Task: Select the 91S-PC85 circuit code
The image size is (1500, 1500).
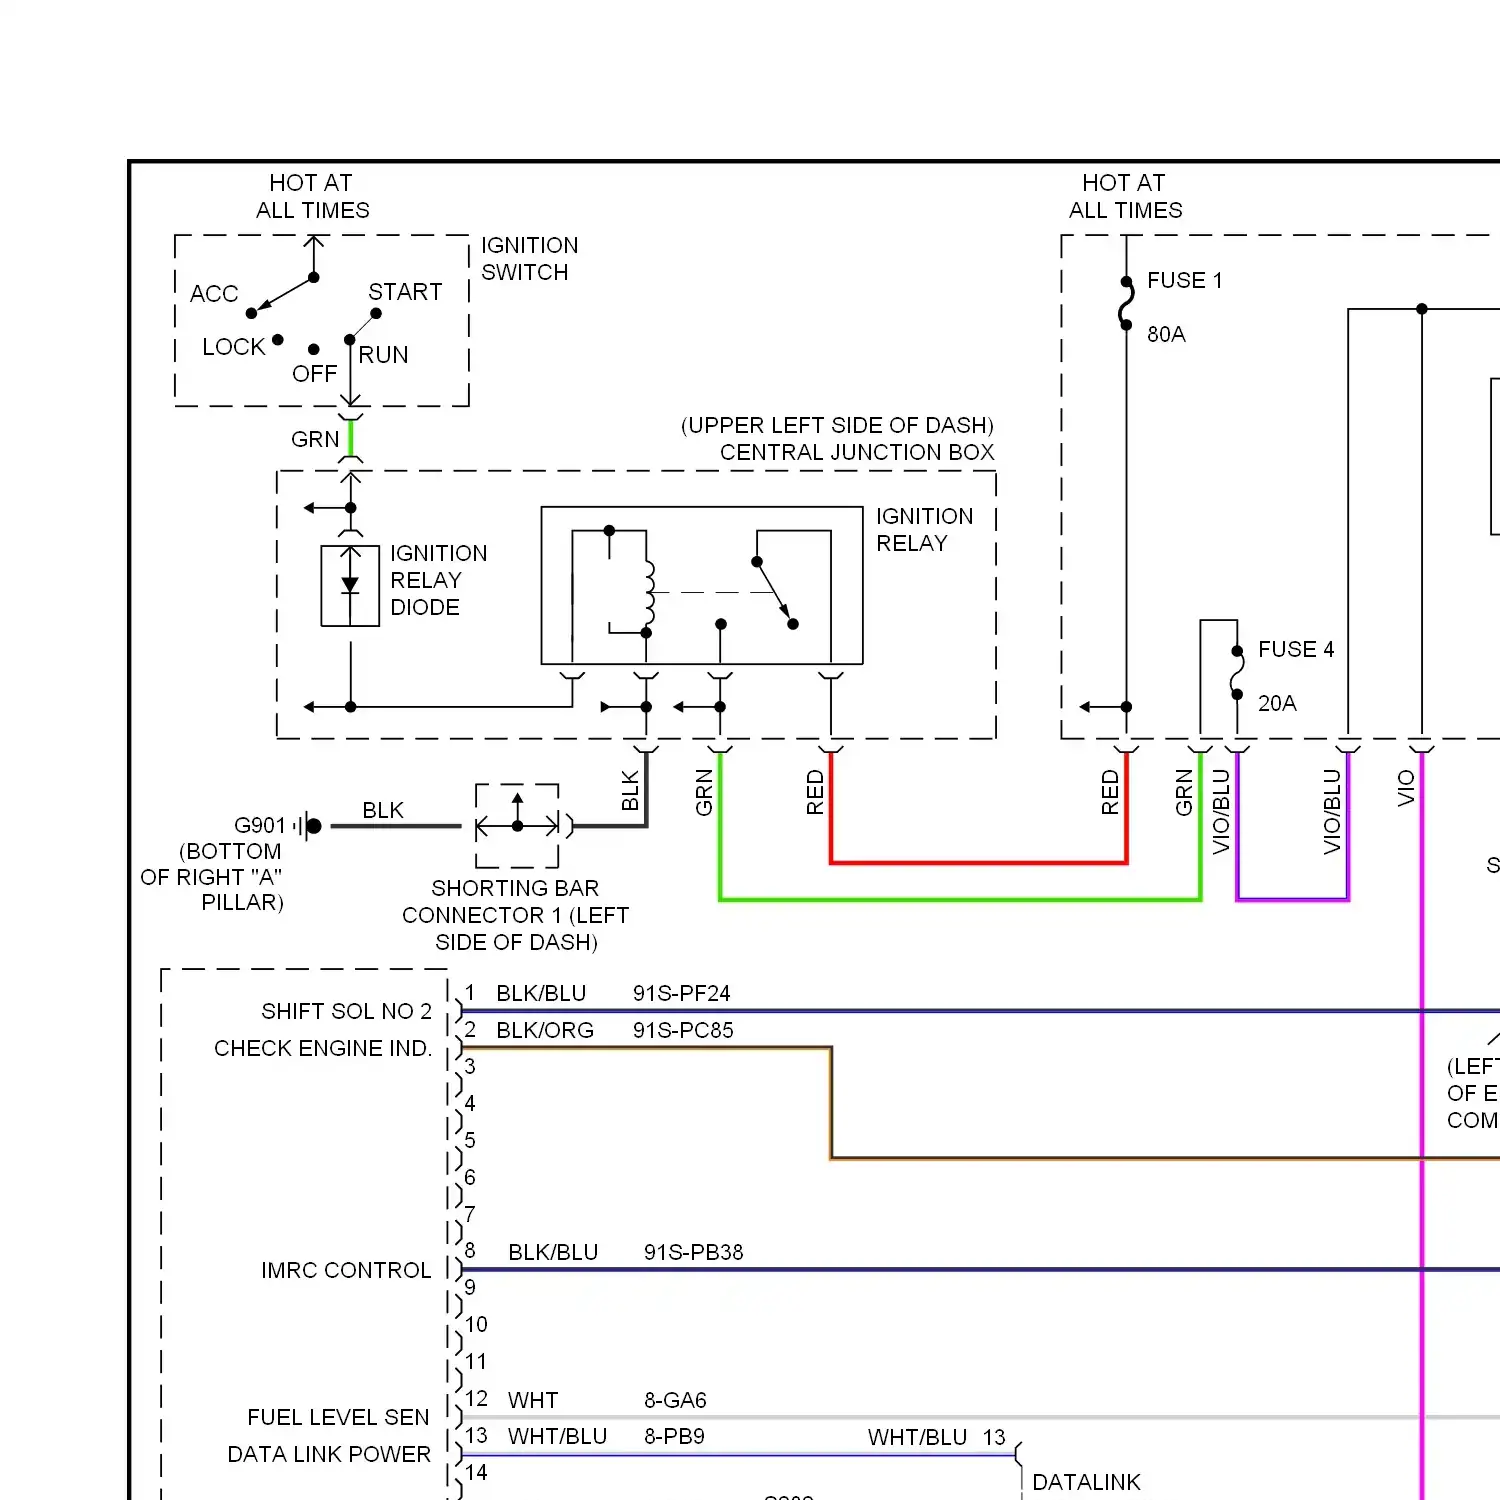Action: point(683,1030)
